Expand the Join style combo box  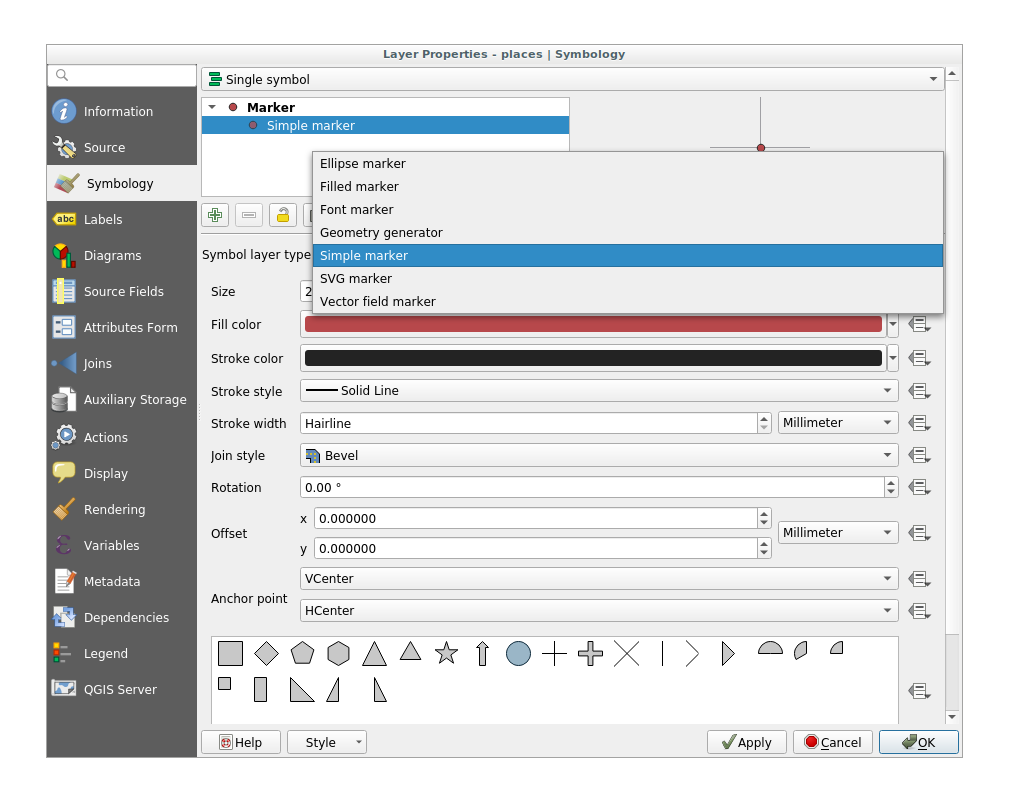(x=598, y=456)
